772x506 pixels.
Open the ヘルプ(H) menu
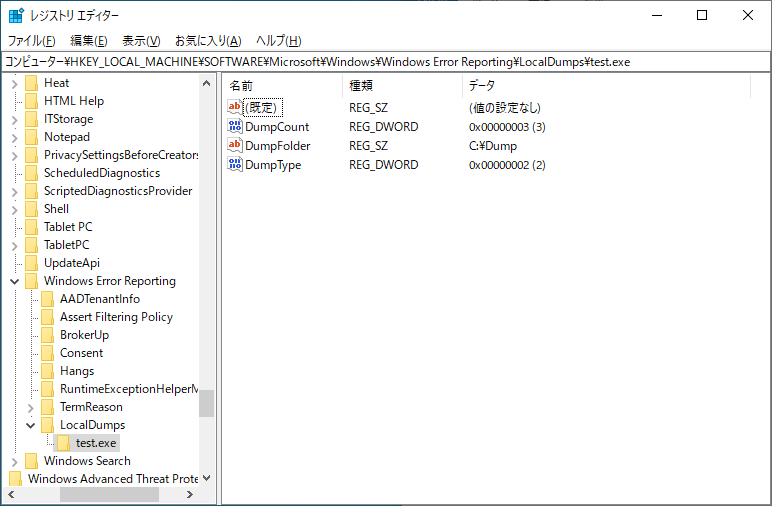(279, 41)
